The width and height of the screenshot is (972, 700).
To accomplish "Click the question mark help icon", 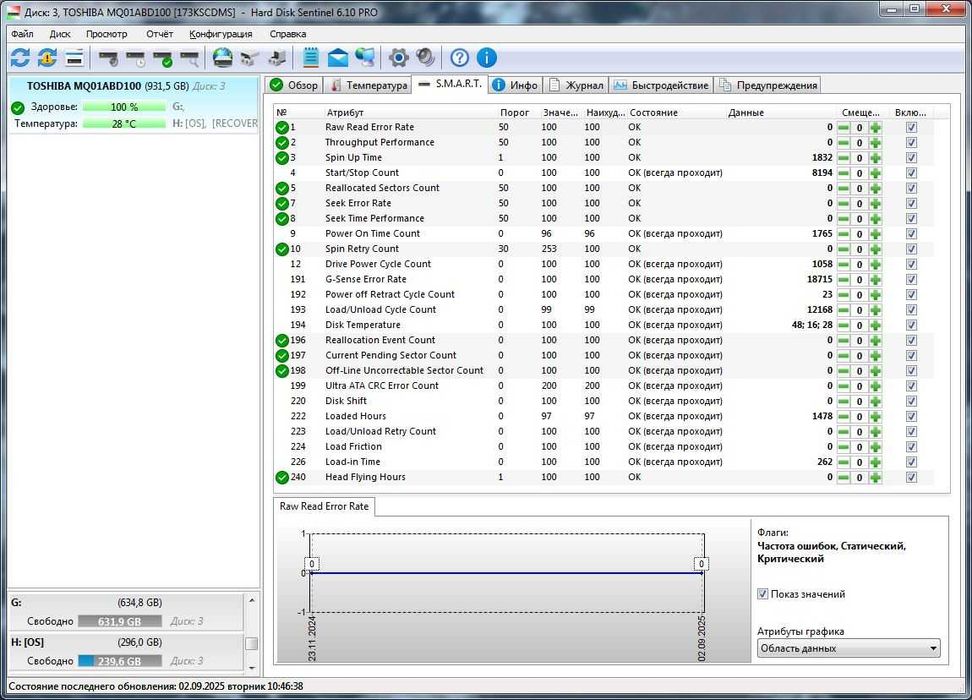I will click(459, 58).
